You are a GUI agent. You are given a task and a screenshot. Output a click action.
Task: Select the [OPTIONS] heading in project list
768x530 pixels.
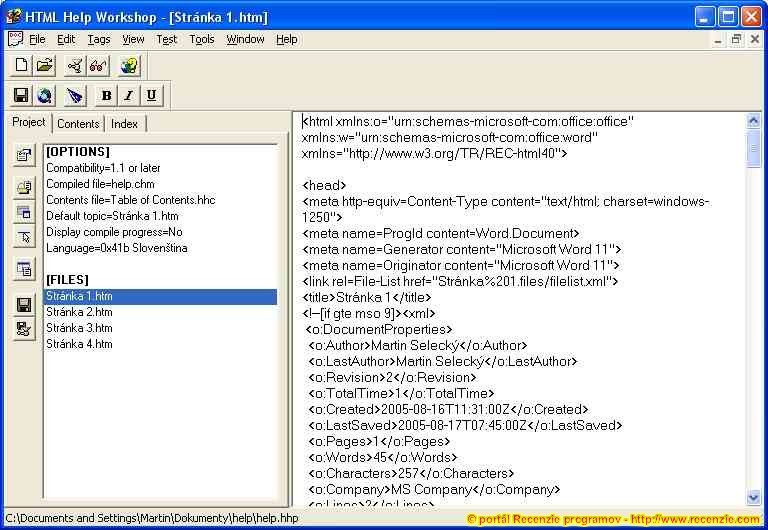78,152
